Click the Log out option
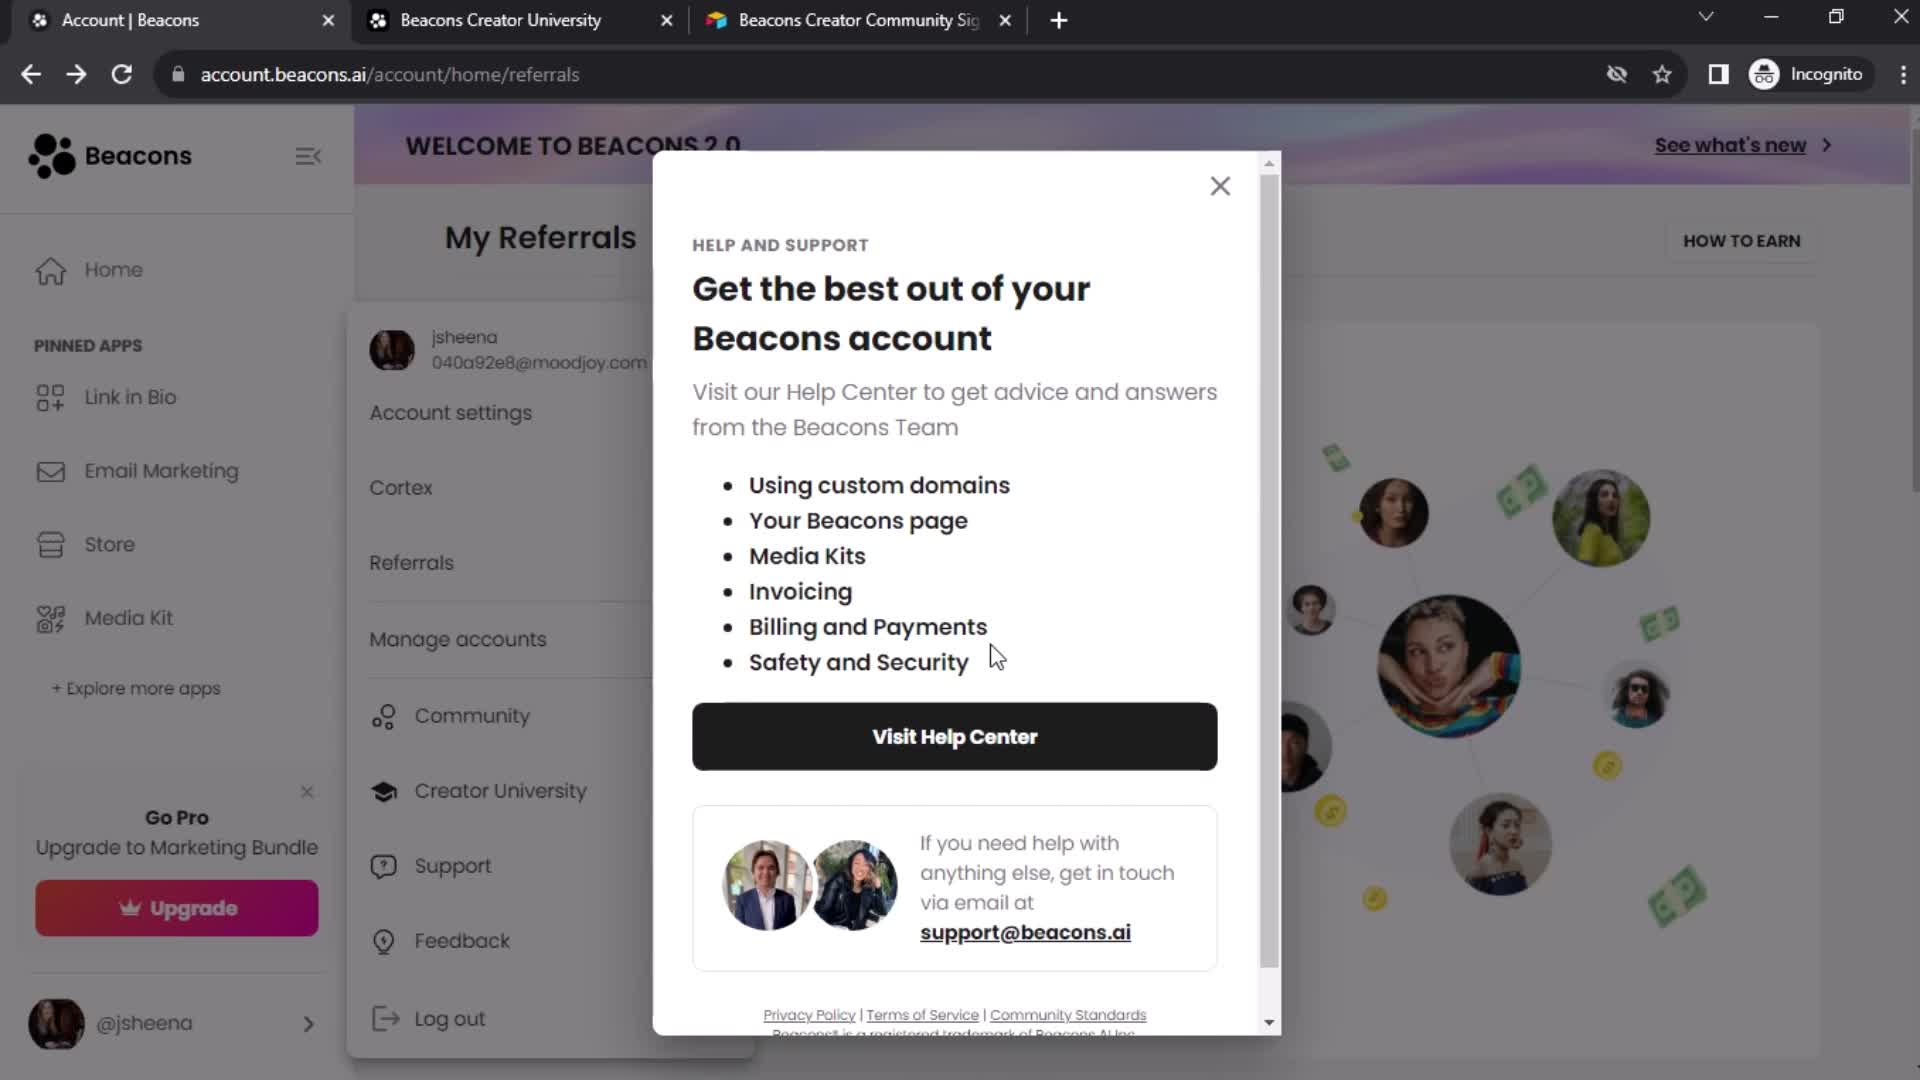Viewport: 1920px width, 1080px height. tap(448, 1018)
